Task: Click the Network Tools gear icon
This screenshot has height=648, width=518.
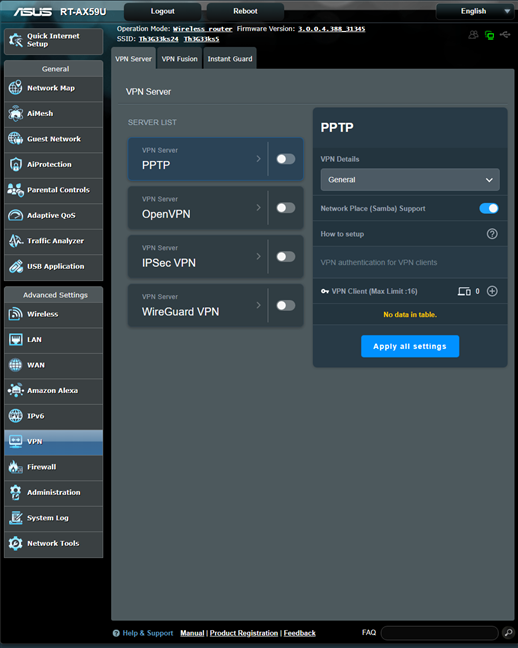Action: click(15, 543)
